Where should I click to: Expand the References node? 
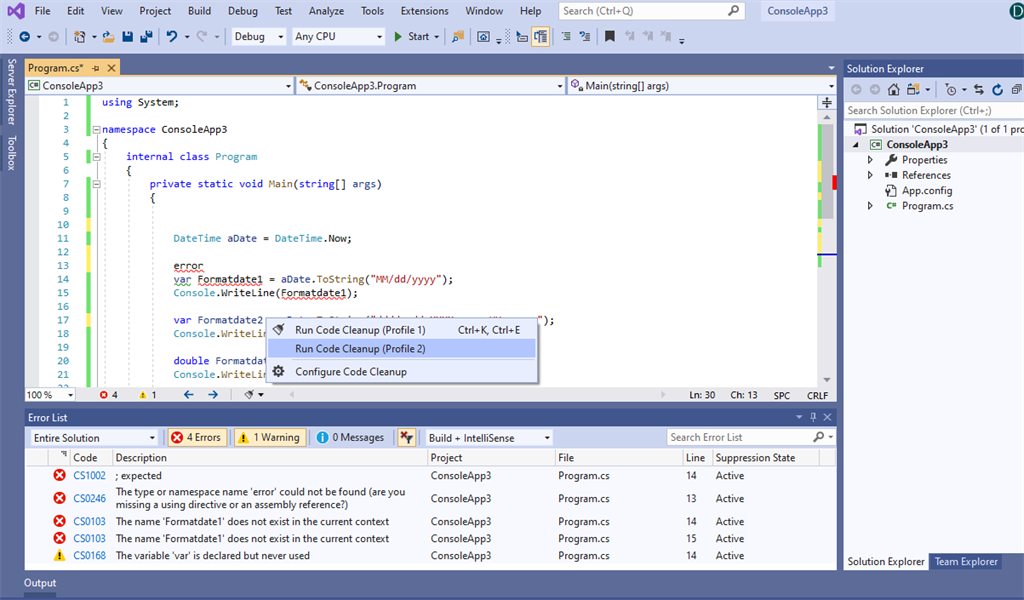pyautogui.click(x=872, y=174)
